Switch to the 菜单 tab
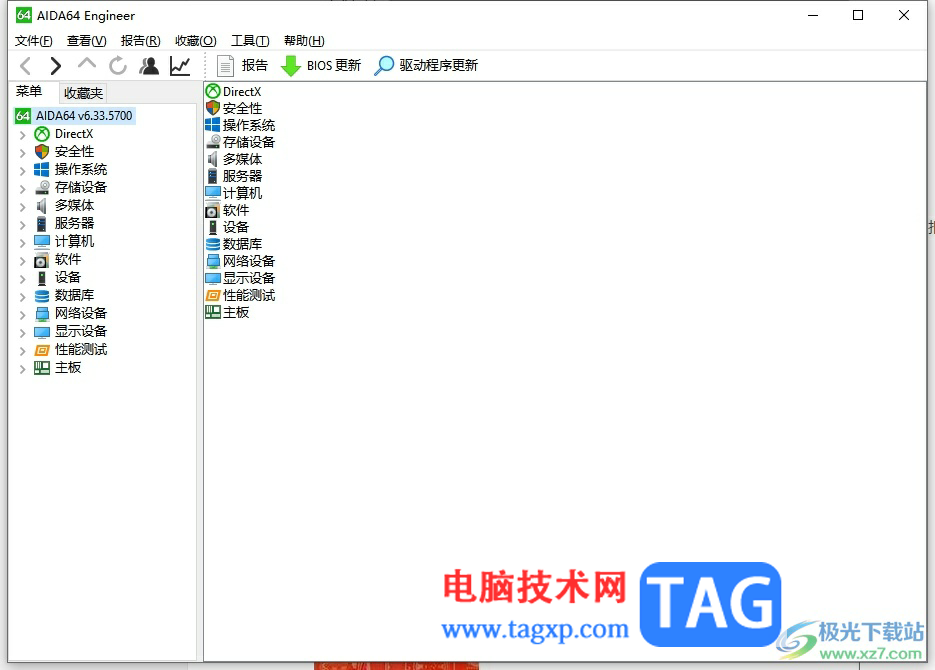This screenshot has width=935, height=670. (29, 92)
